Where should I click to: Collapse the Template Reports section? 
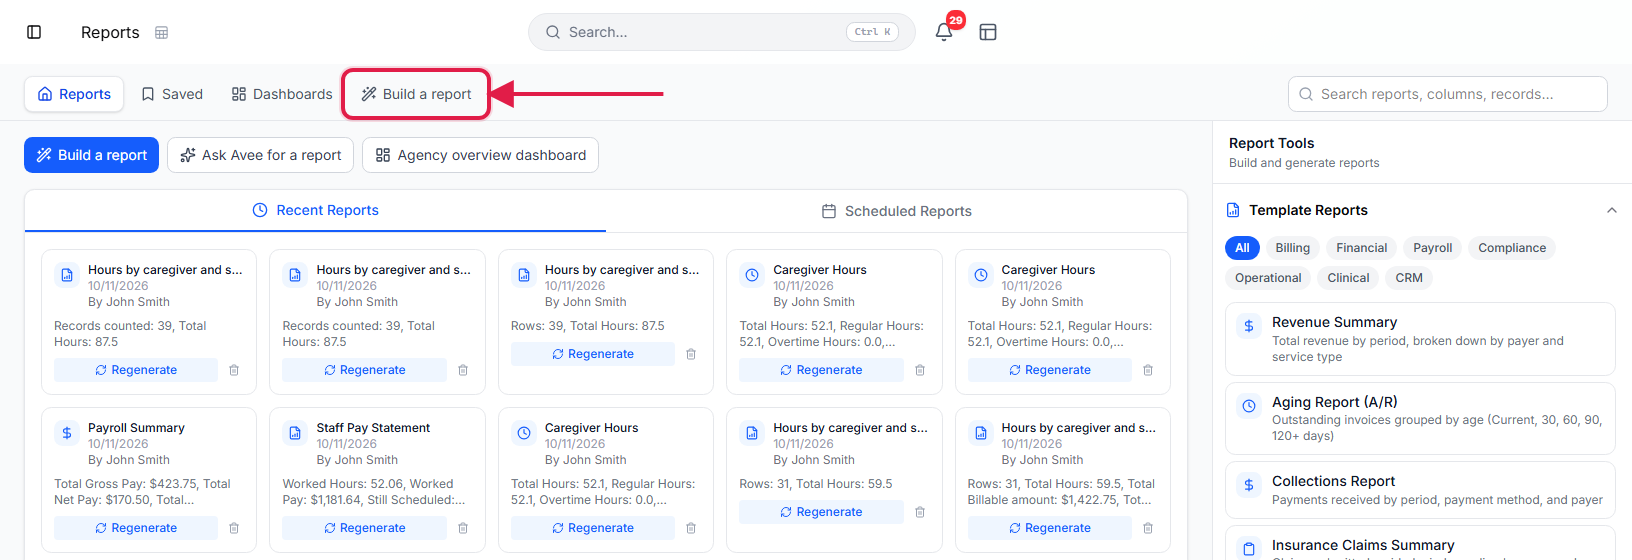[x=1611, y=210]
